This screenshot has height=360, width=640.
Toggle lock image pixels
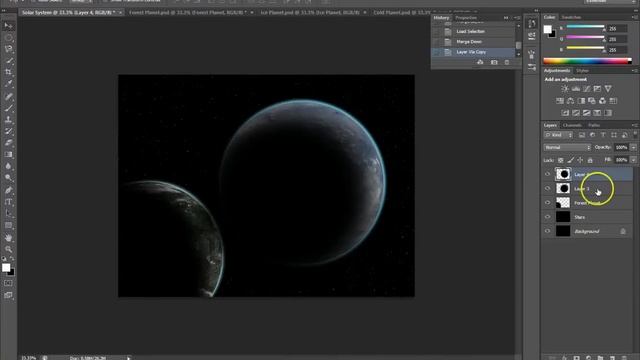coord(571,160)
